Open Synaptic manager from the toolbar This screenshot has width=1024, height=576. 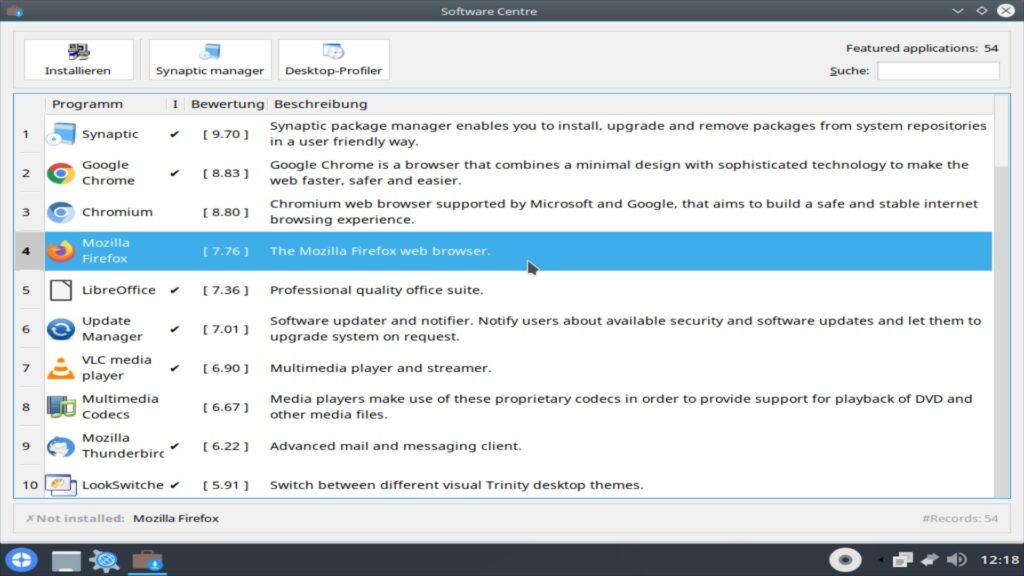(x=210, y=59)
